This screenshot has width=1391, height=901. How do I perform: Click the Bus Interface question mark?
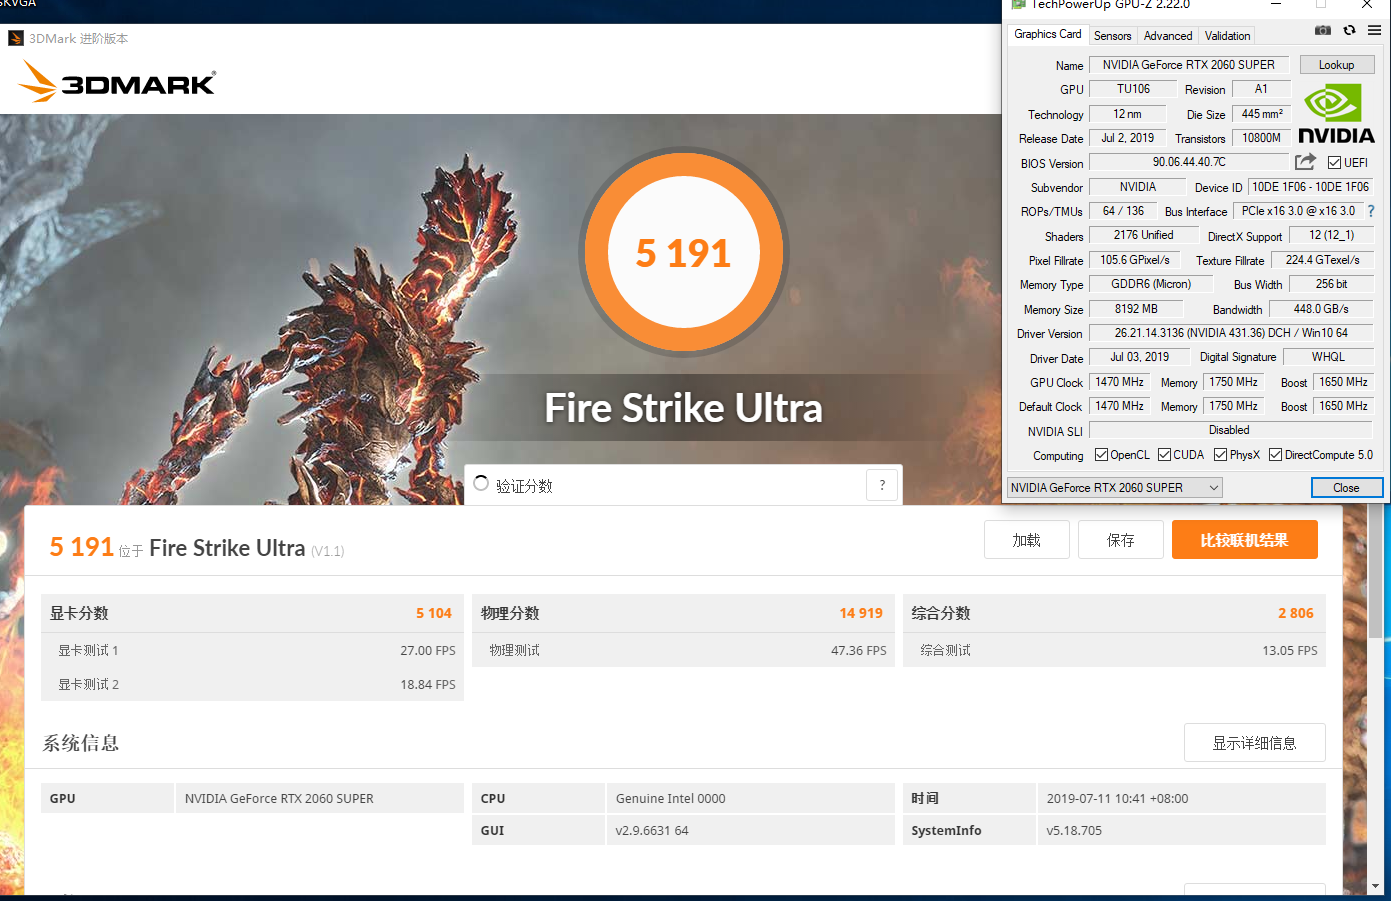coord(1371,211)
